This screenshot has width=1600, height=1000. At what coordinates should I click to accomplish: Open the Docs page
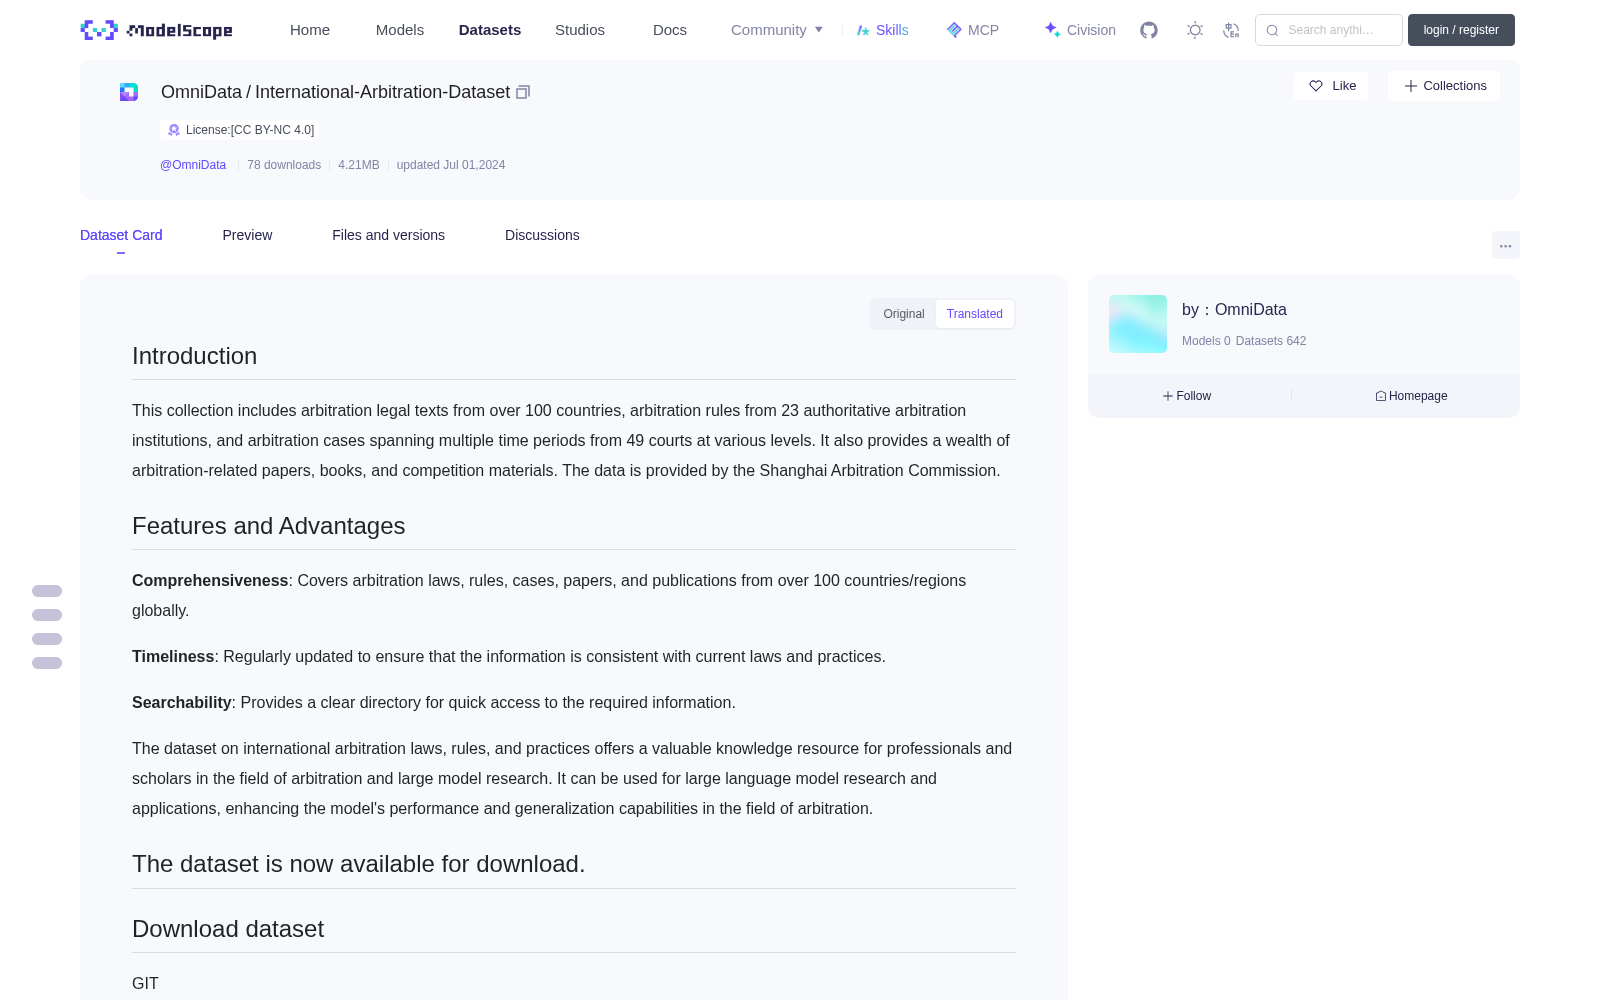[670, 30]
